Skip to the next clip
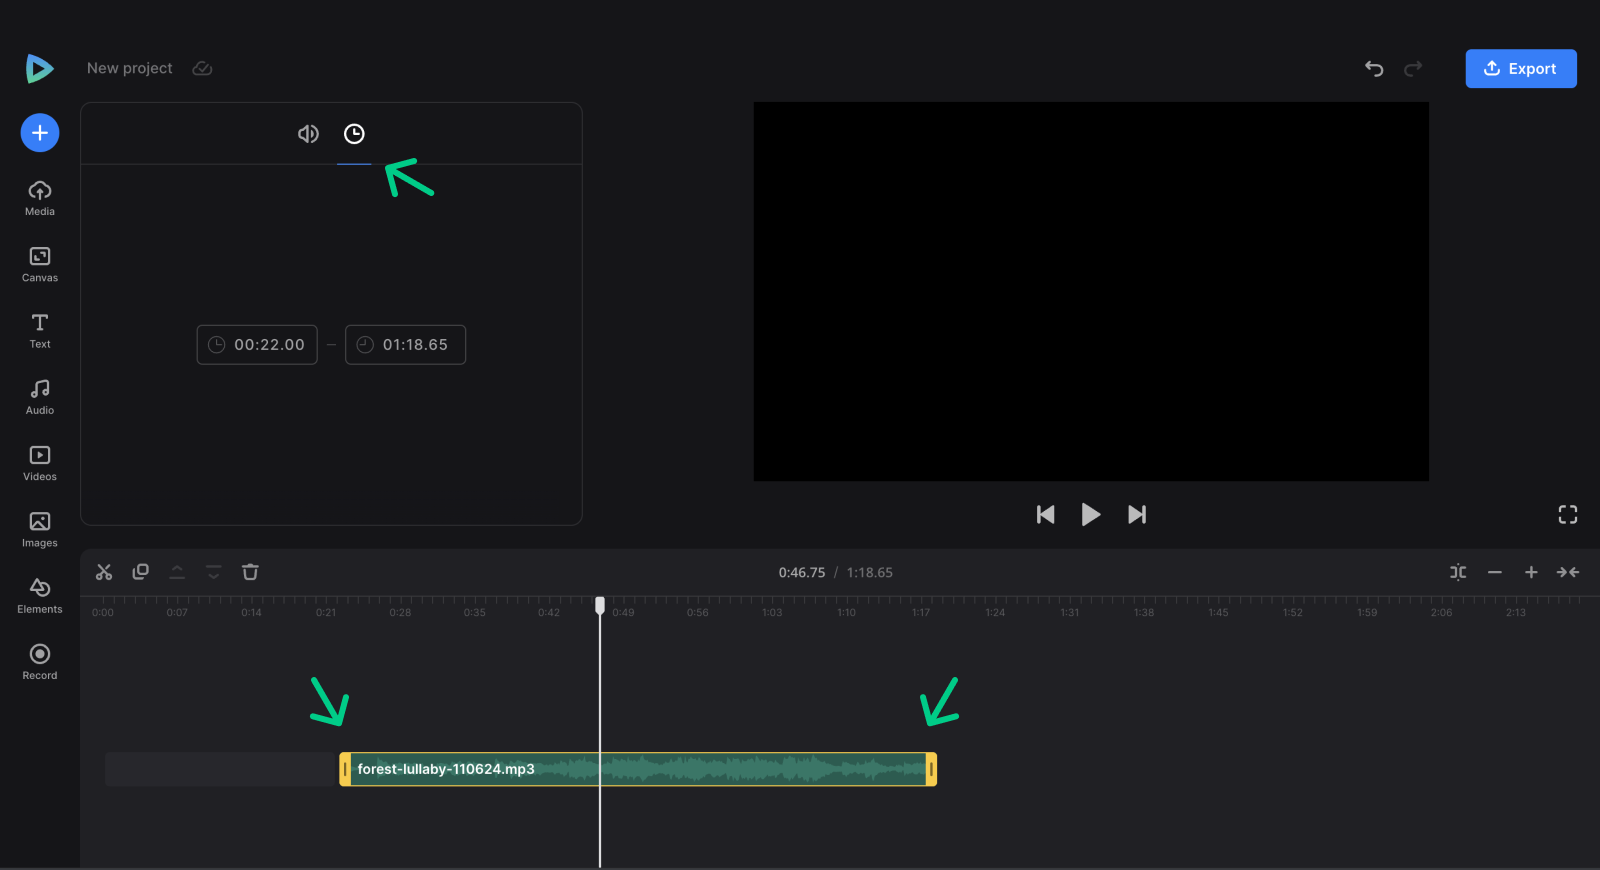The image size is (1600, 870). (x=1137, y=514)
